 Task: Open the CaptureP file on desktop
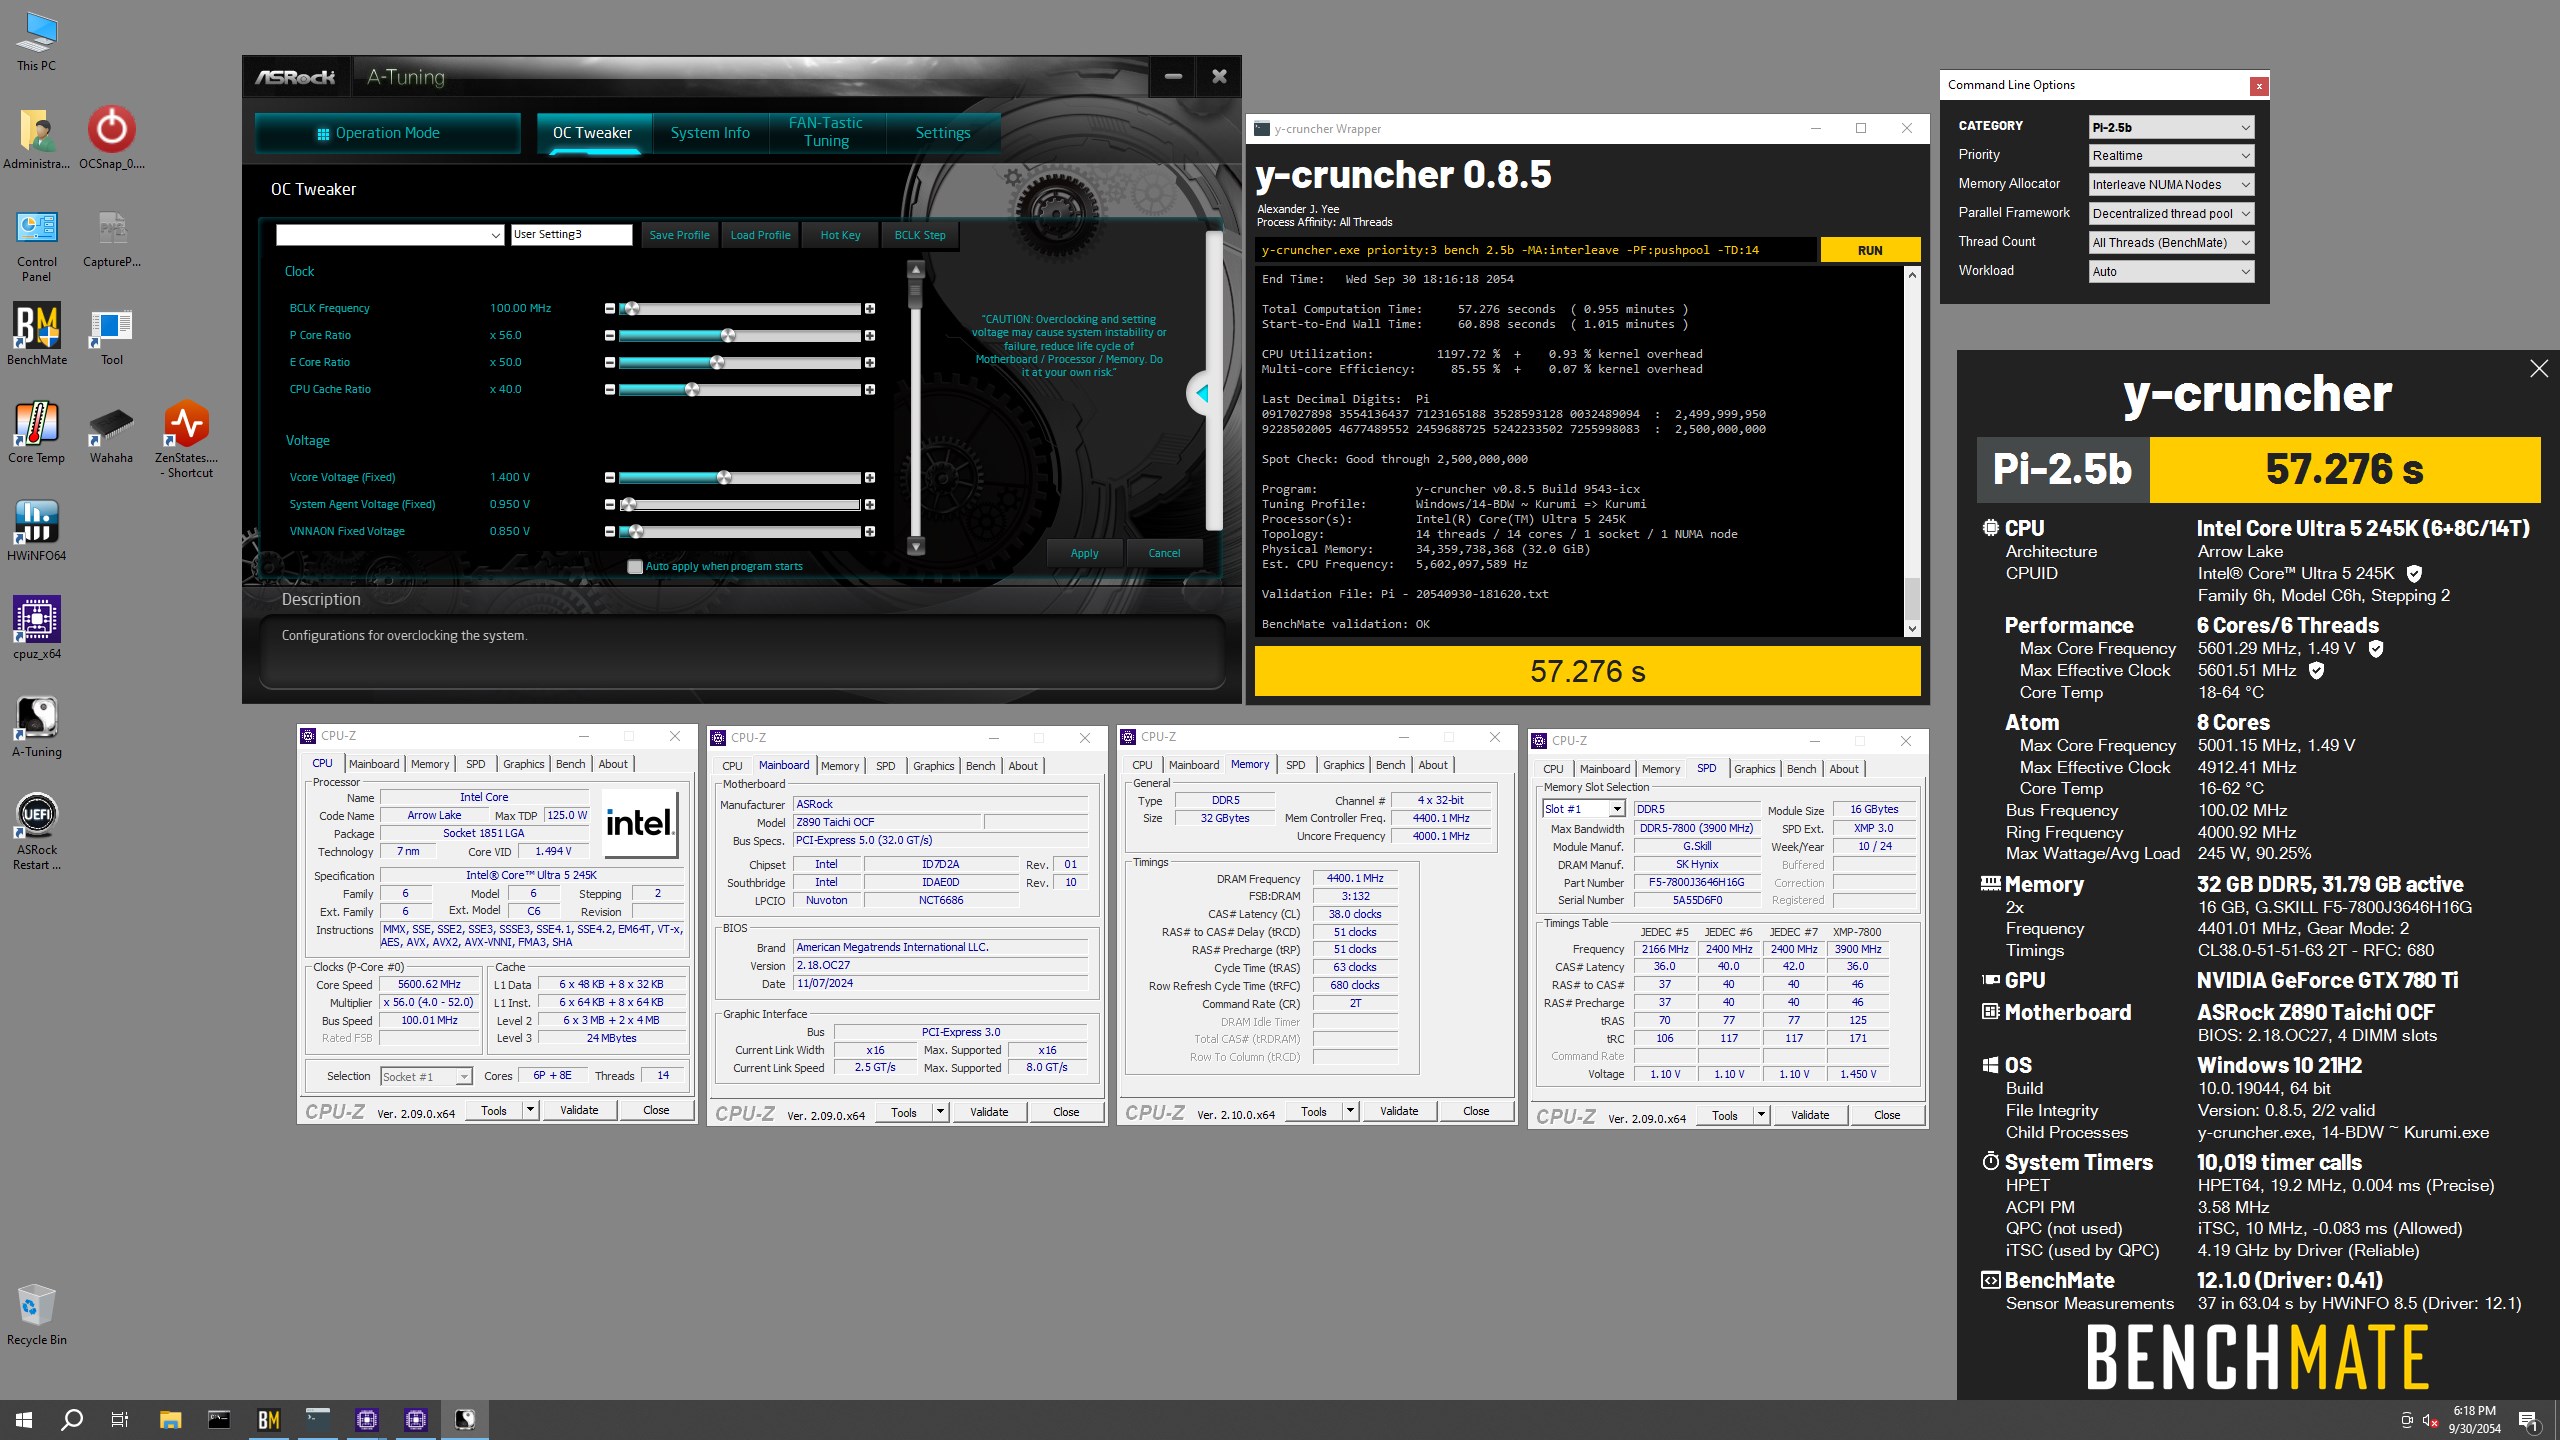pyautogui.click(x=112, y=238)
